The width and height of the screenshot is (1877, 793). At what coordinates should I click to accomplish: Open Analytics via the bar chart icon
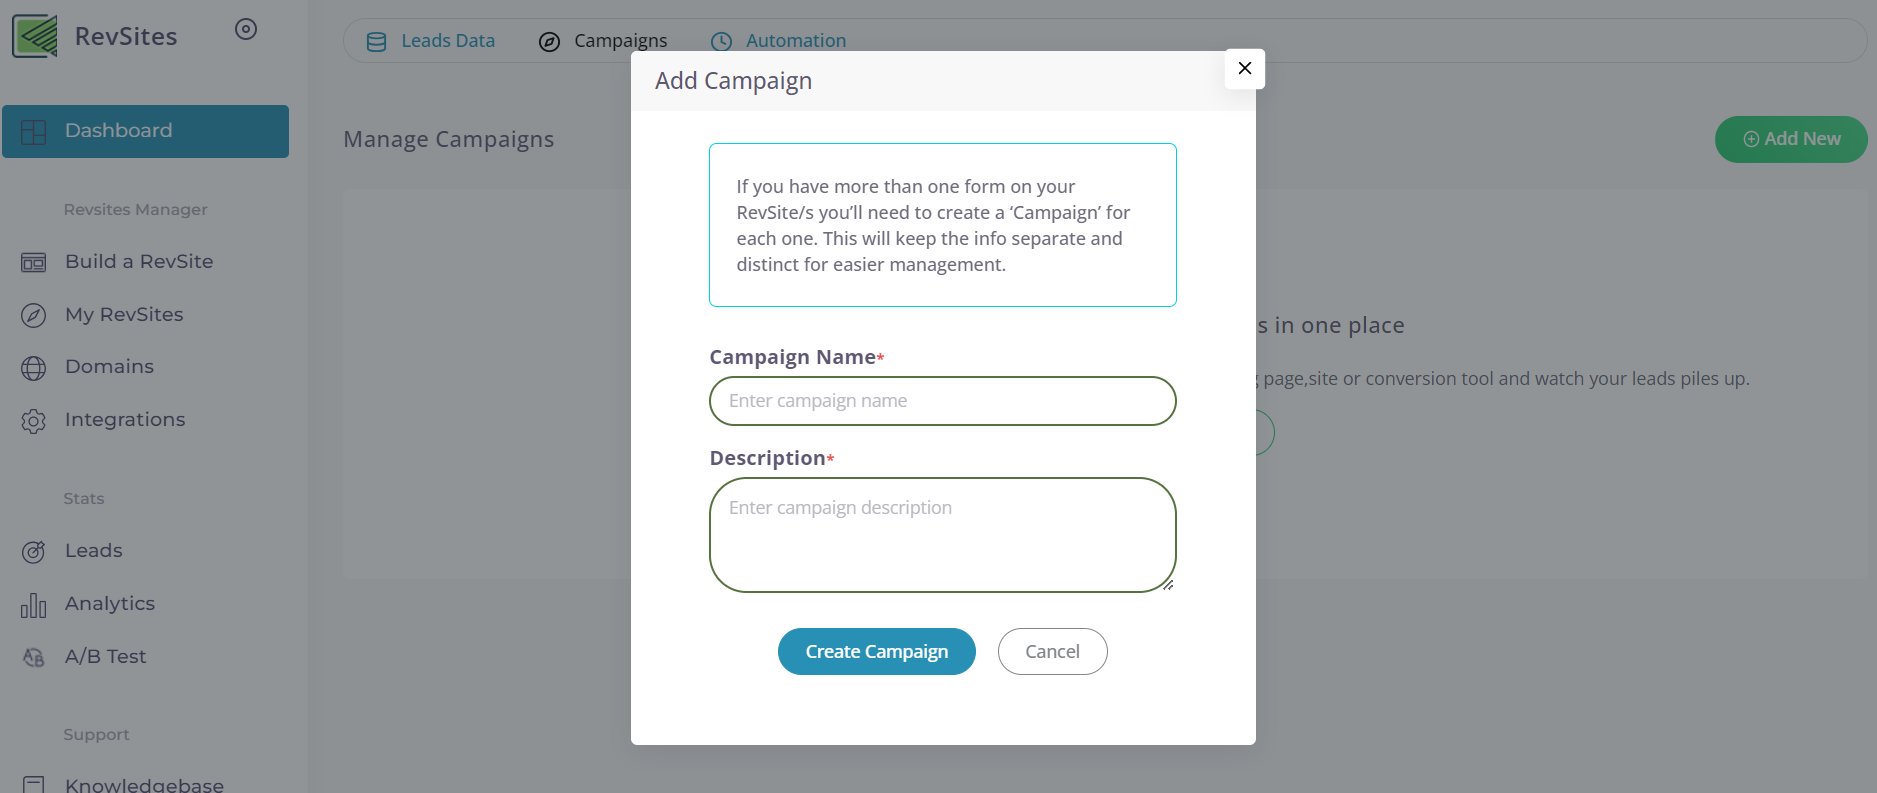coord(34,603)
